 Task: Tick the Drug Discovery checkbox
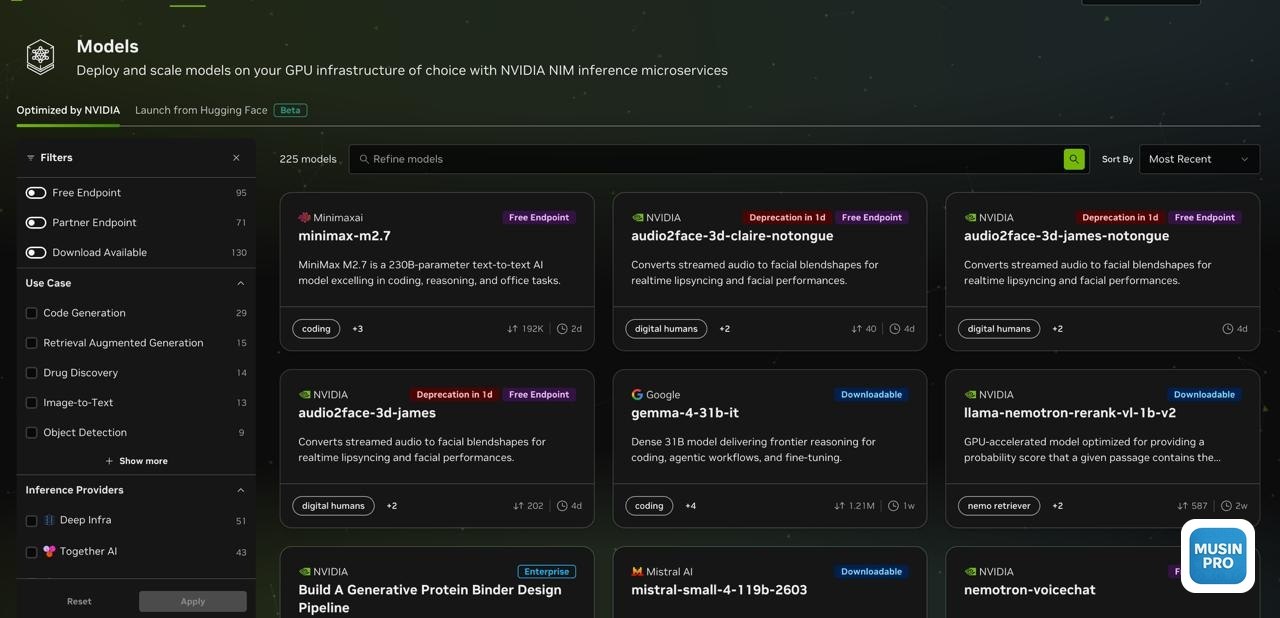(x=31, y=373)
